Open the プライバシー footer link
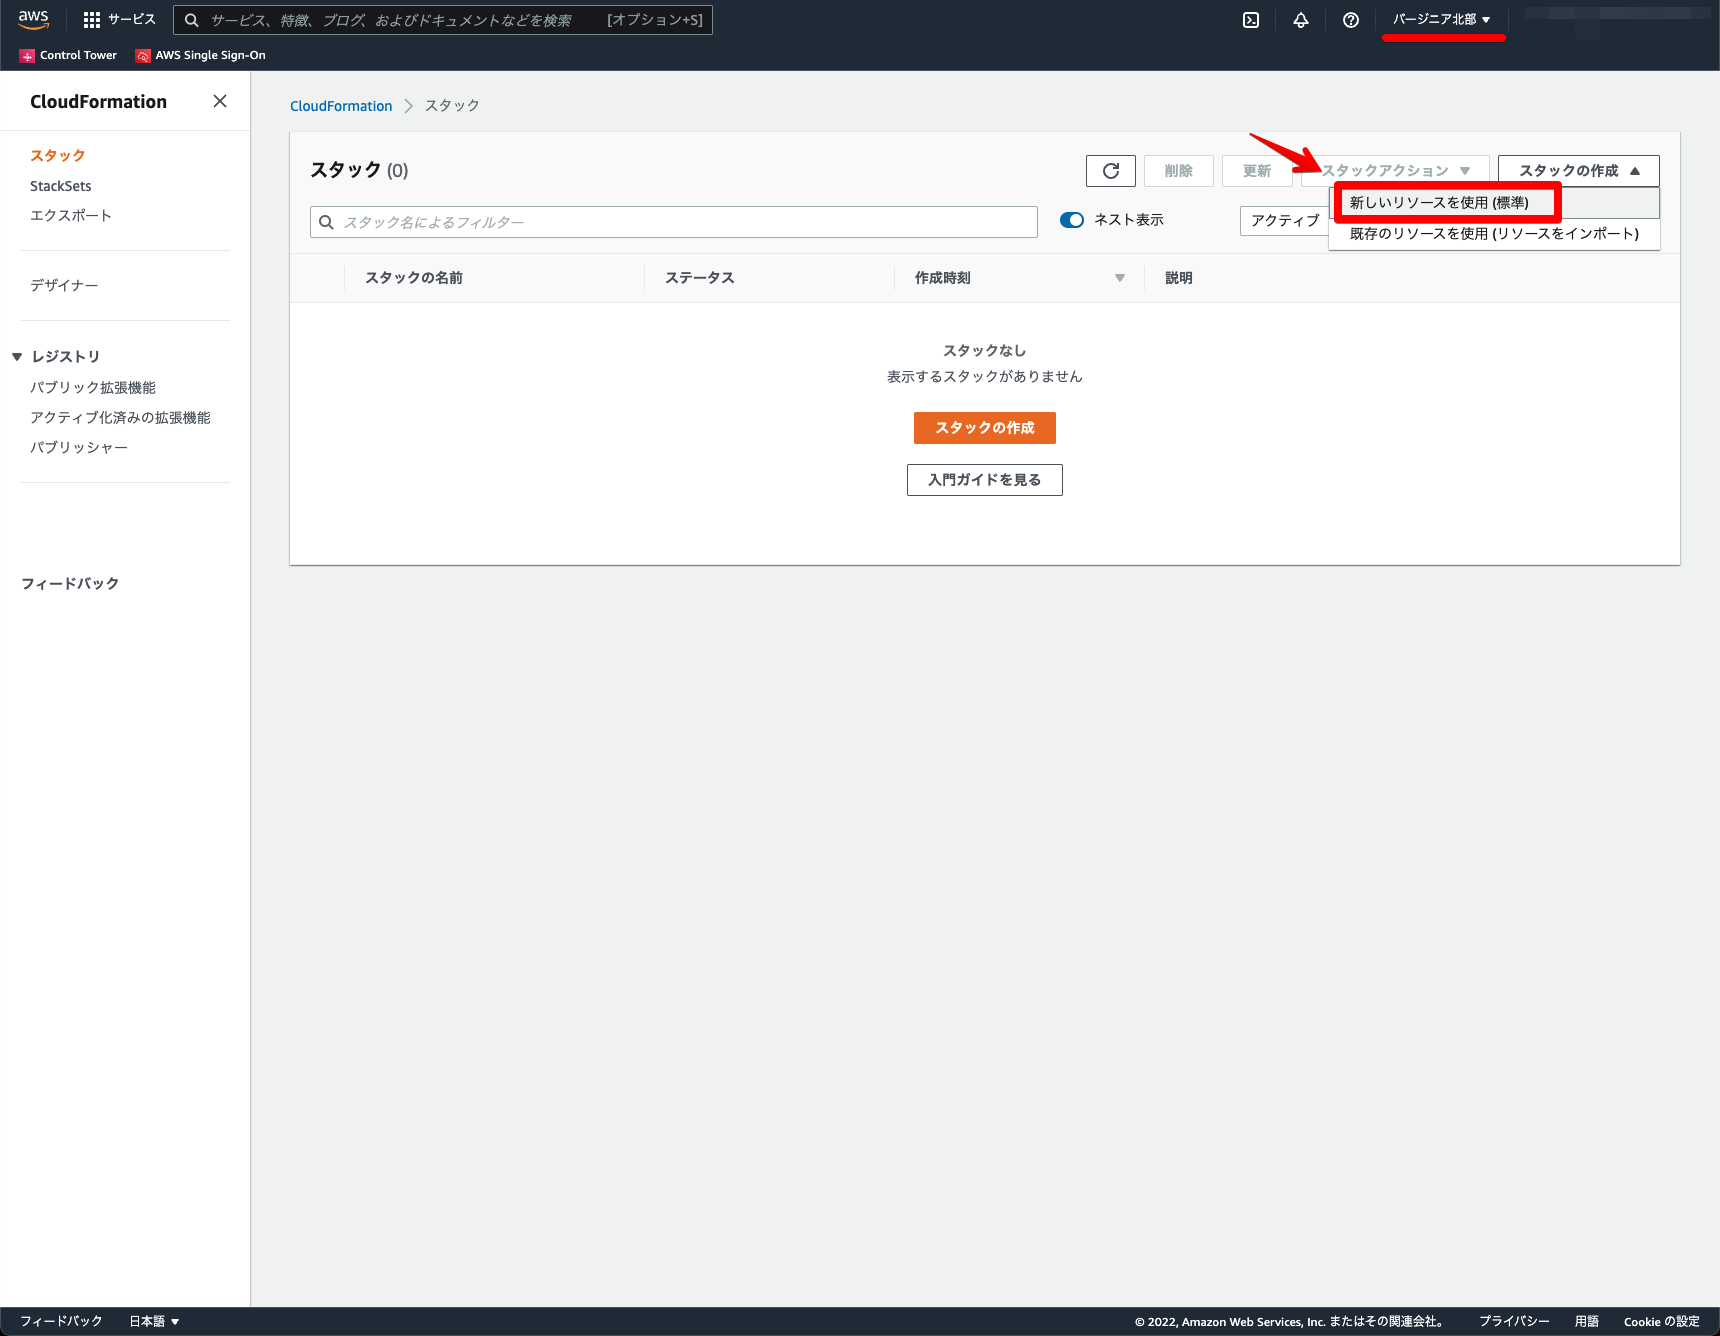Image resolution: width=1720 pixels, height=1336 pixels. (x=1514, y=1321)
